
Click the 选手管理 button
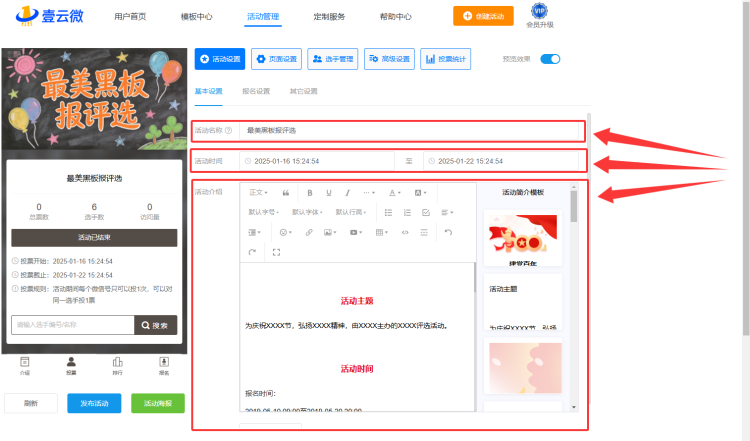click(x=333, y=59)
